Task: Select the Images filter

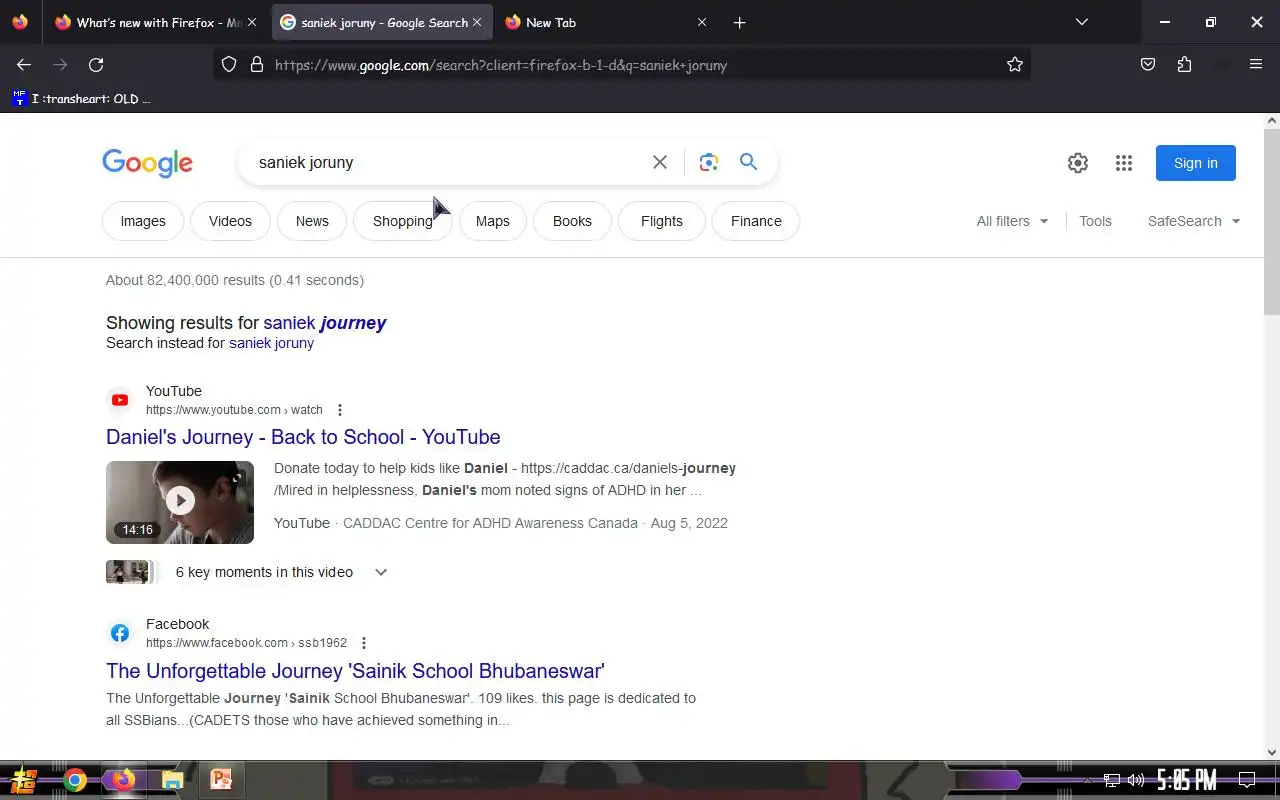Action: (x=143, y=221)
